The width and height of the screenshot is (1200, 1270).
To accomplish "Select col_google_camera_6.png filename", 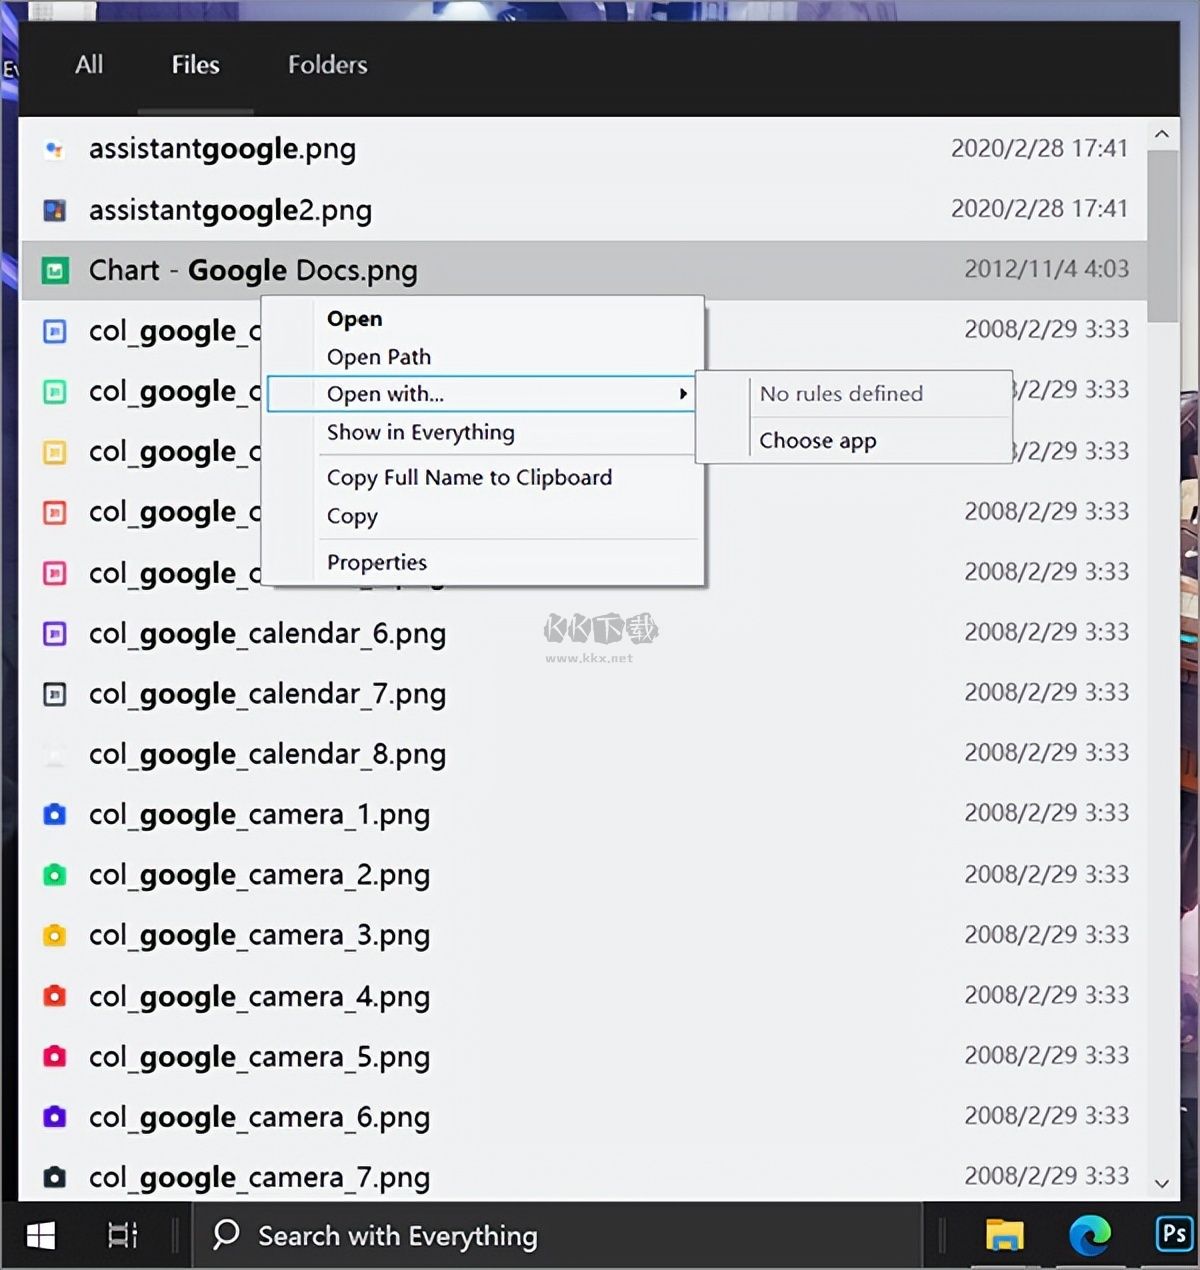I will coord(259,1117).
